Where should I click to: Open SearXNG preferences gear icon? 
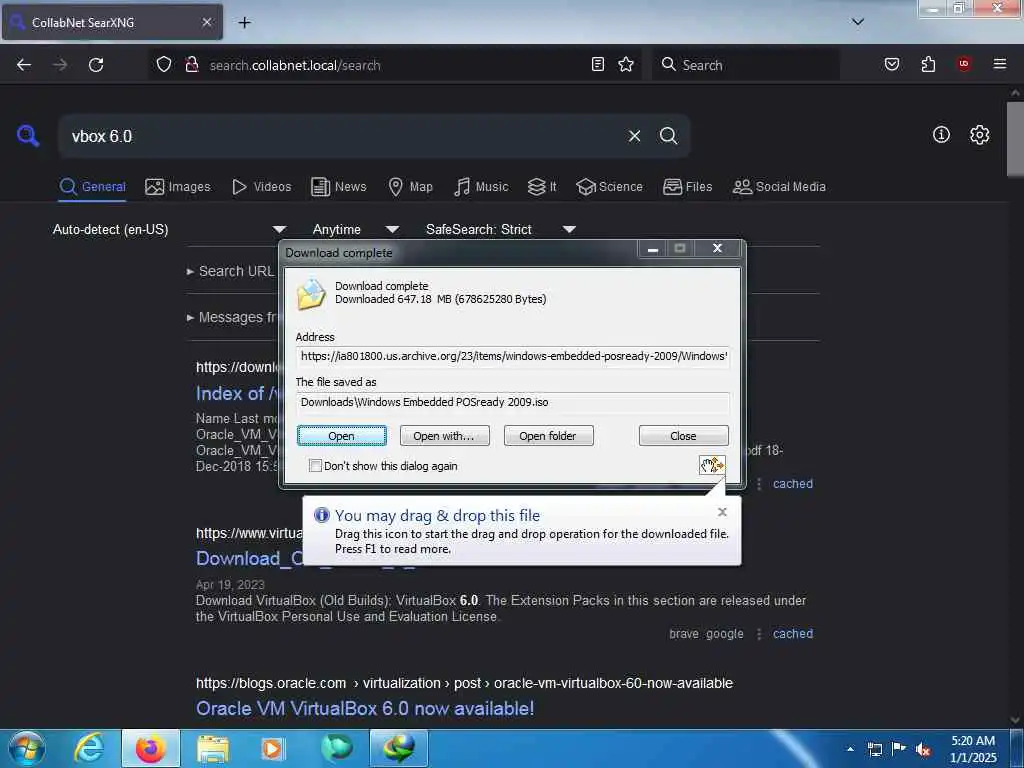click(x=980, y=135)
